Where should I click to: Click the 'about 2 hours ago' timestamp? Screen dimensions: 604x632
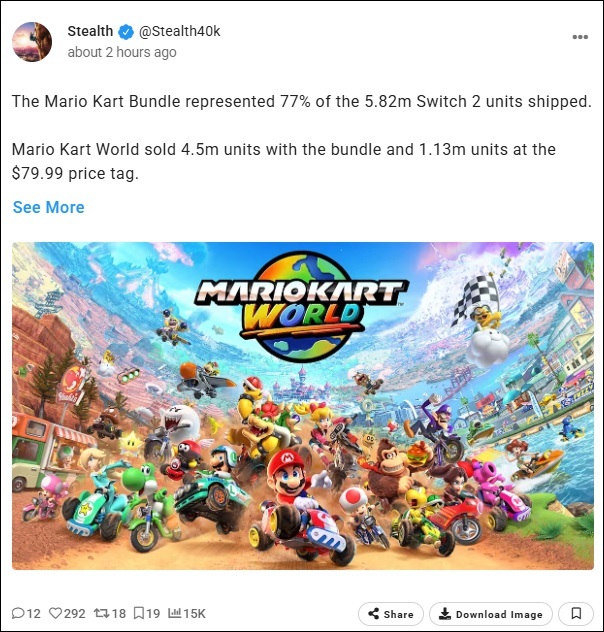pyautogui.click(x=122, y=52)
